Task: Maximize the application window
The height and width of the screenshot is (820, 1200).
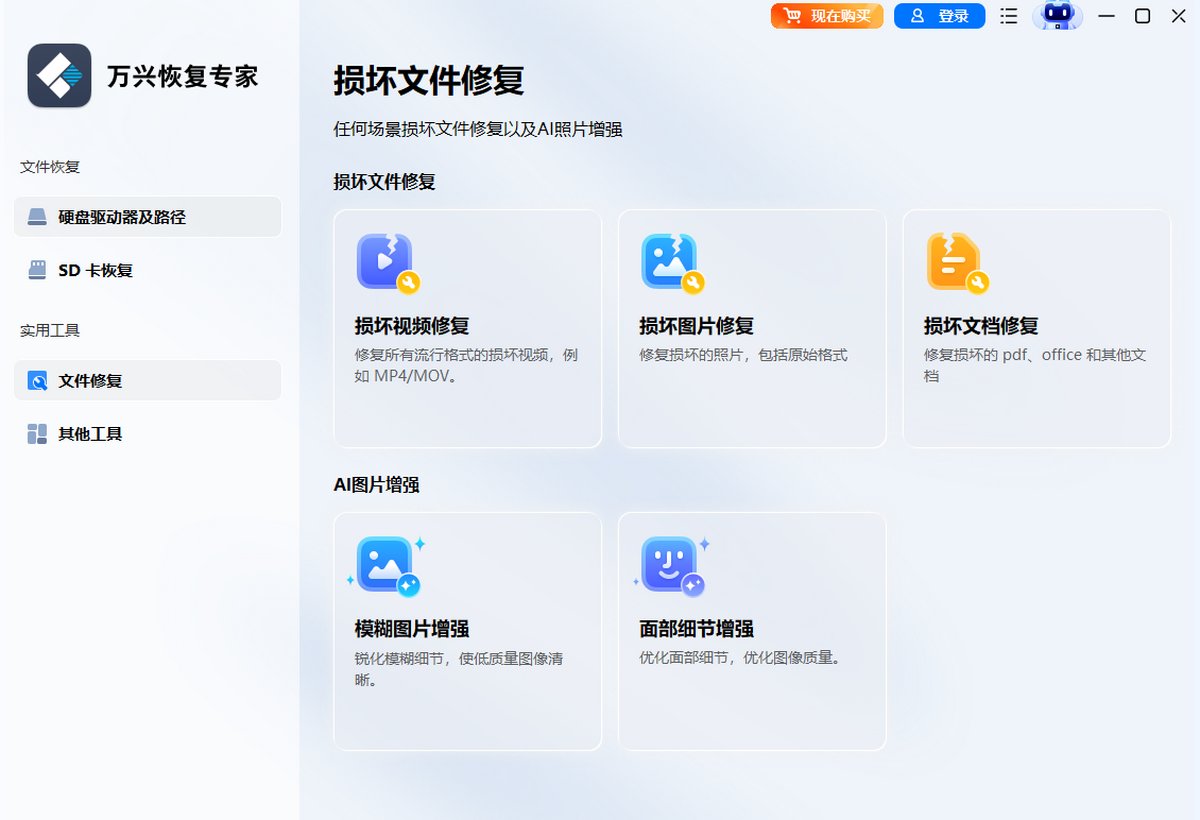Action: [x=1142, y=16]
